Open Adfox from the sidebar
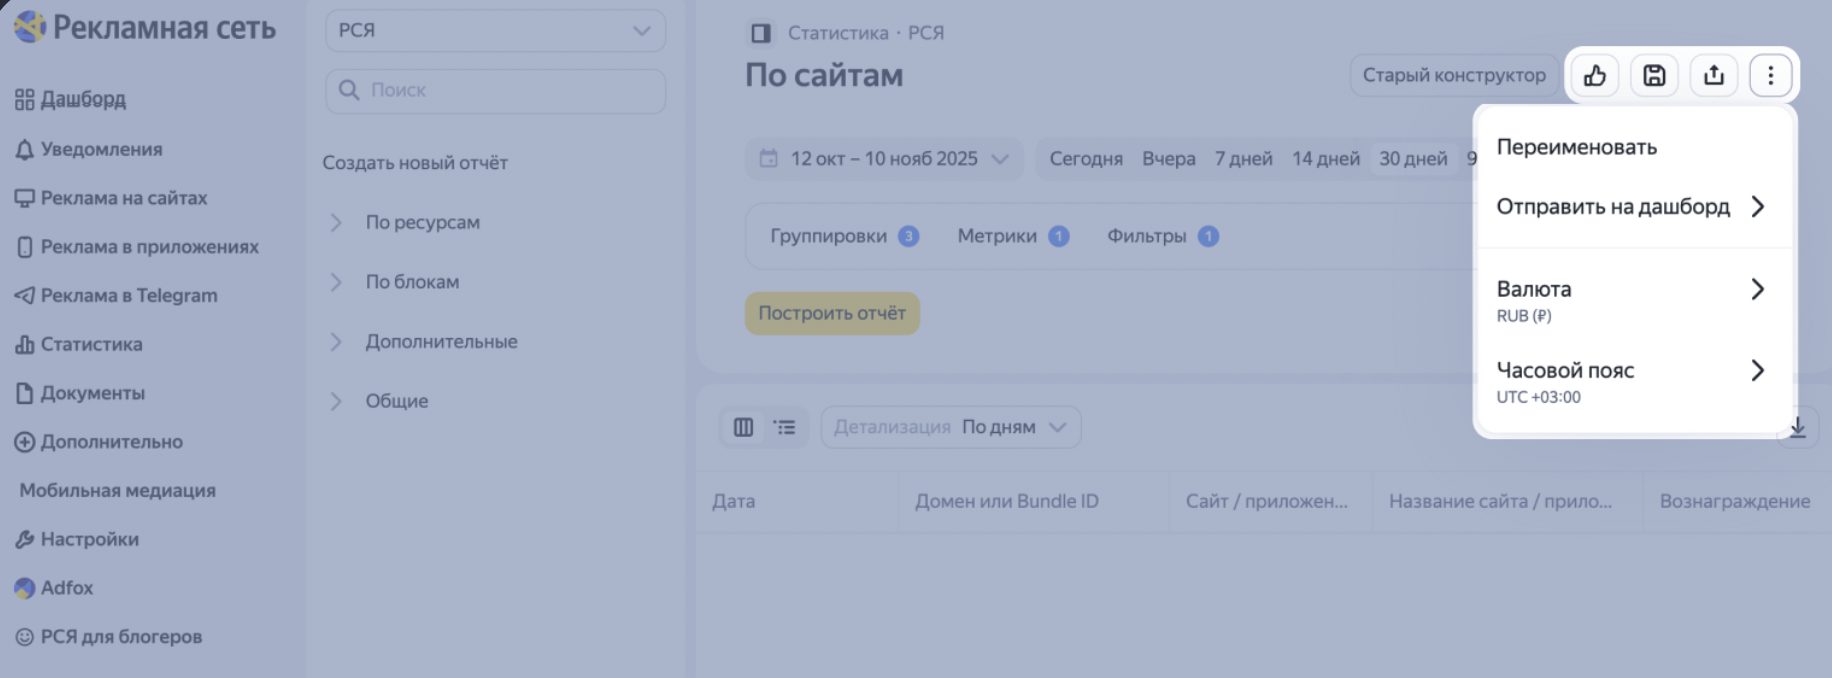 [66, 588]
